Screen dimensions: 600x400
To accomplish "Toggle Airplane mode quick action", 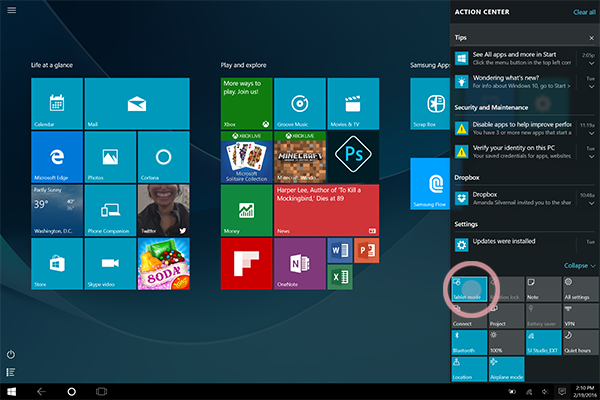I will point(507,369).
